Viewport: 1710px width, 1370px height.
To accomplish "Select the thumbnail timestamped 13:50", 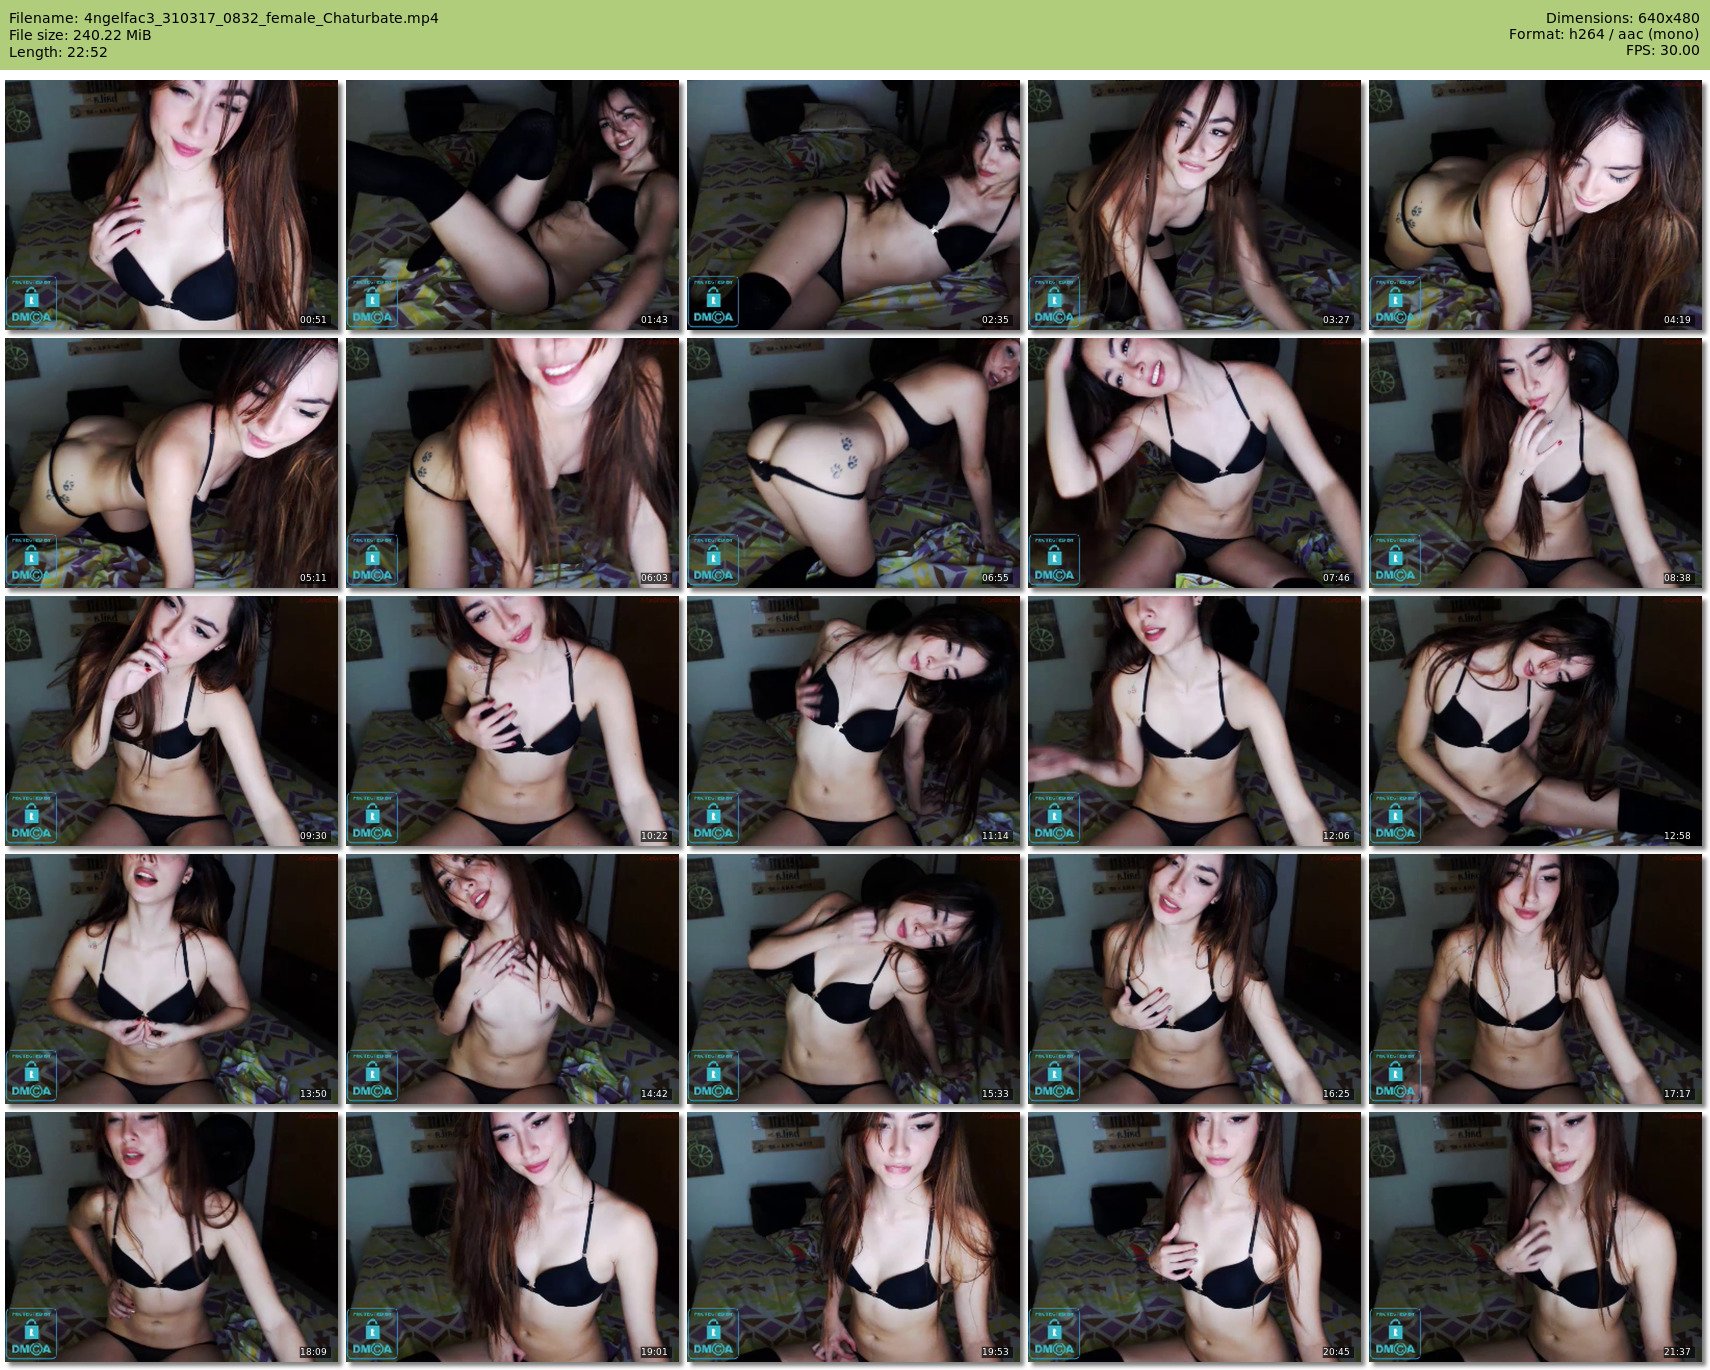I will click(x=171, y=979).
